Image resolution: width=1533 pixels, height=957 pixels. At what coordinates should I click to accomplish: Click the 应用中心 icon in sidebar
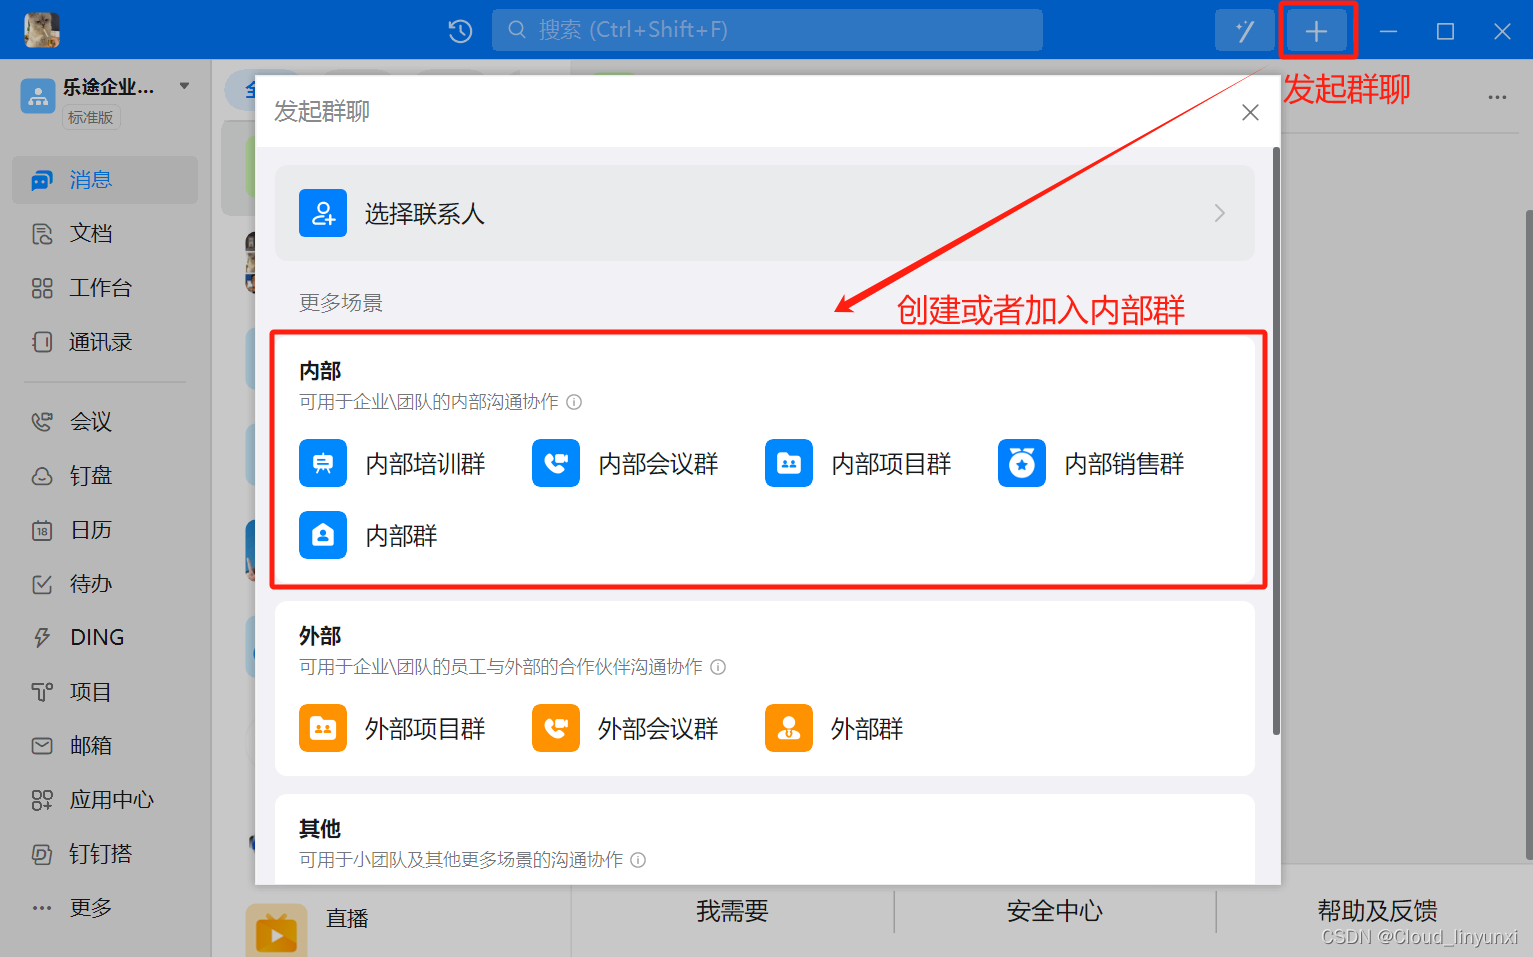42,800
